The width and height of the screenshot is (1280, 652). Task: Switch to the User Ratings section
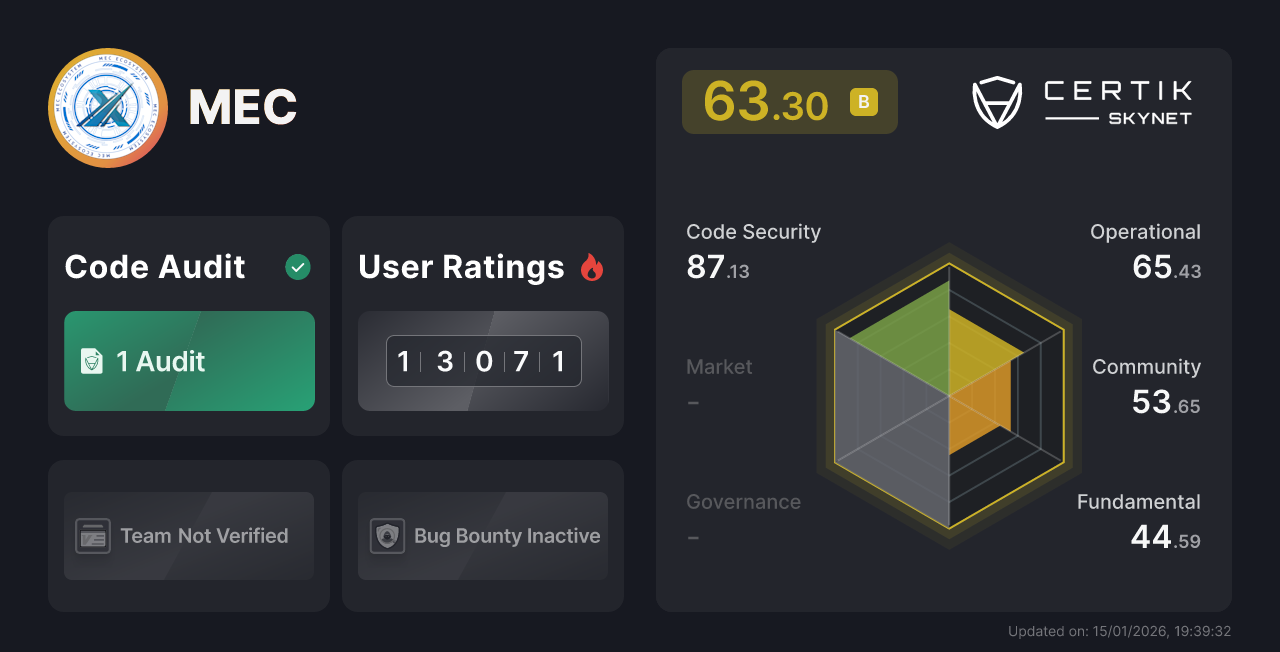(x=460, y=267)
